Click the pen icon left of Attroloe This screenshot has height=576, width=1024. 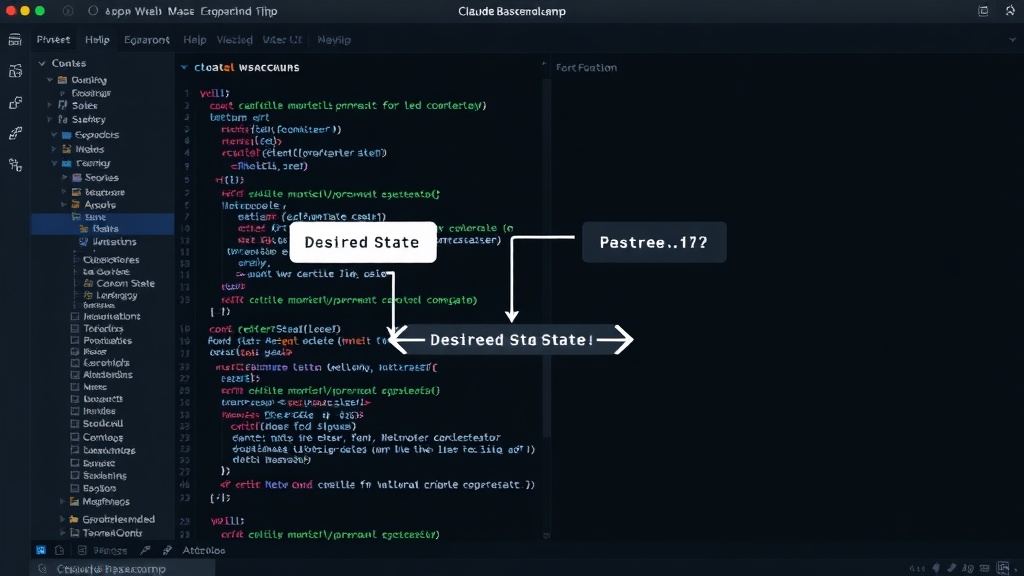click(167, 551)
